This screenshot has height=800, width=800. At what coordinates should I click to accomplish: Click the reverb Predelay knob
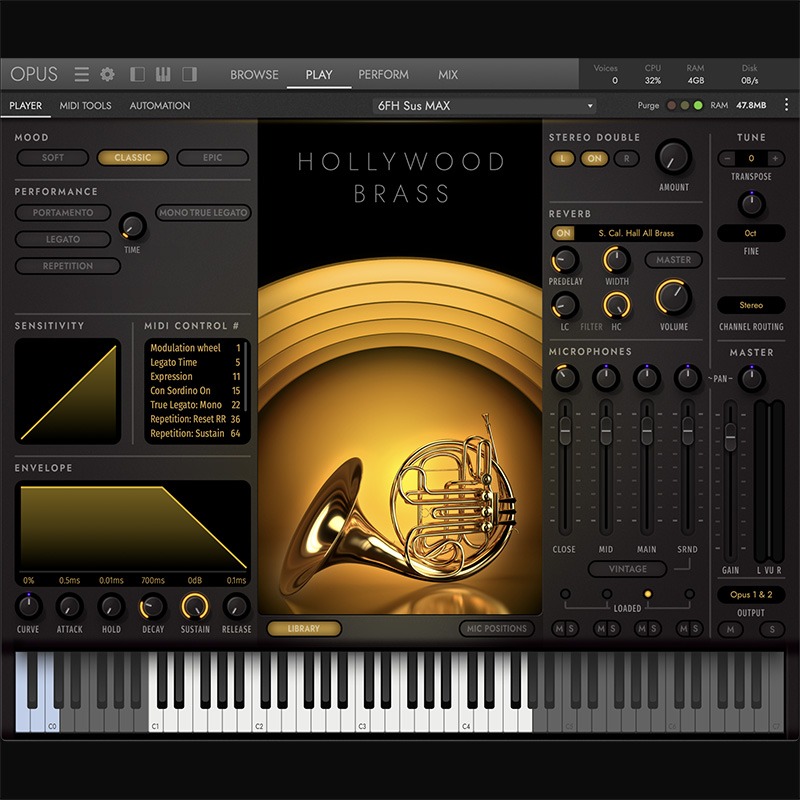(x=565, y=260)
